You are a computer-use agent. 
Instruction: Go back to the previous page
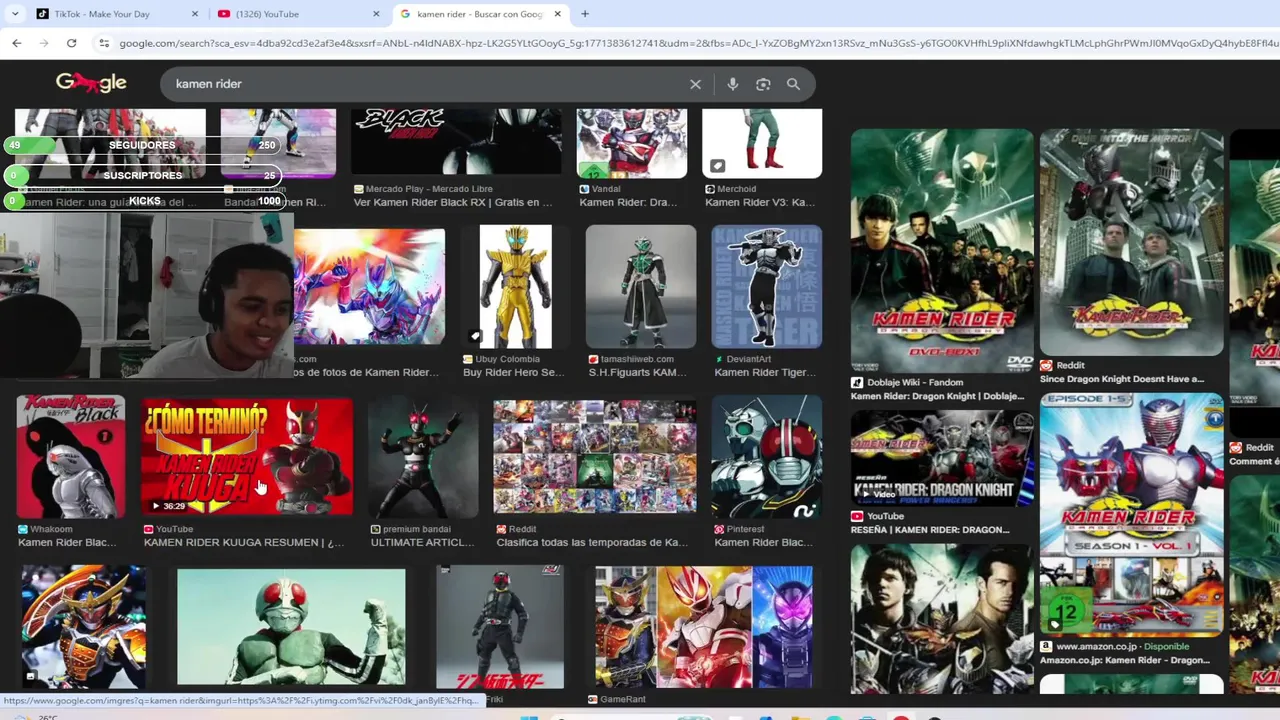[x=17, y=43]
